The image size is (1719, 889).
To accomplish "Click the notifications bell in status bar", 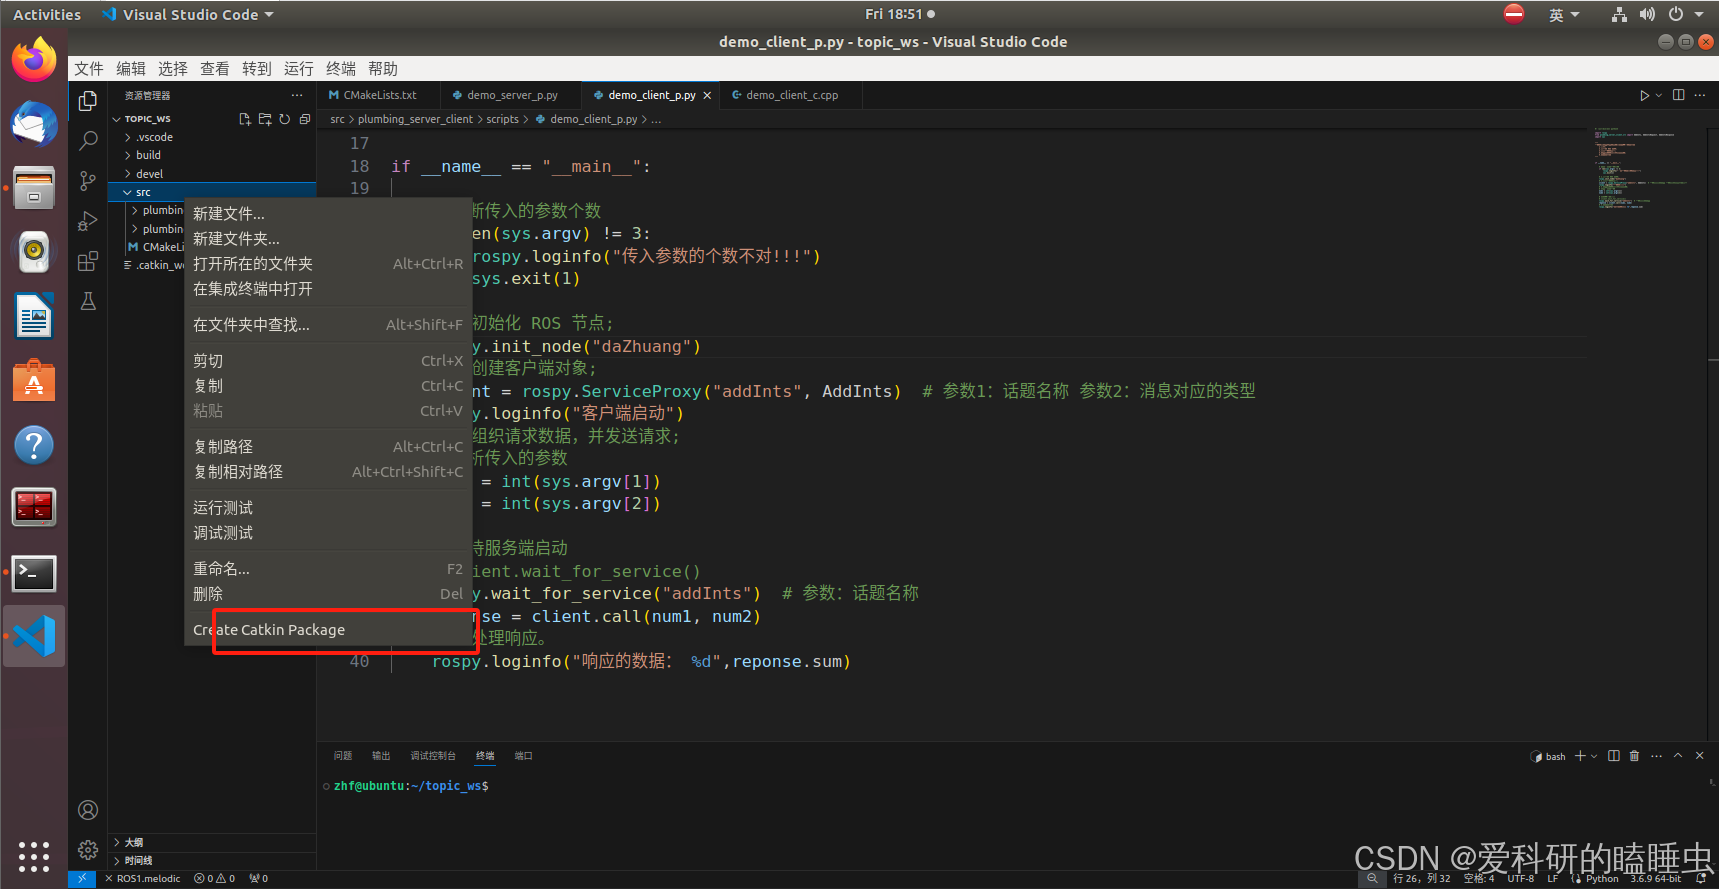I will [x=1701, y=878].
